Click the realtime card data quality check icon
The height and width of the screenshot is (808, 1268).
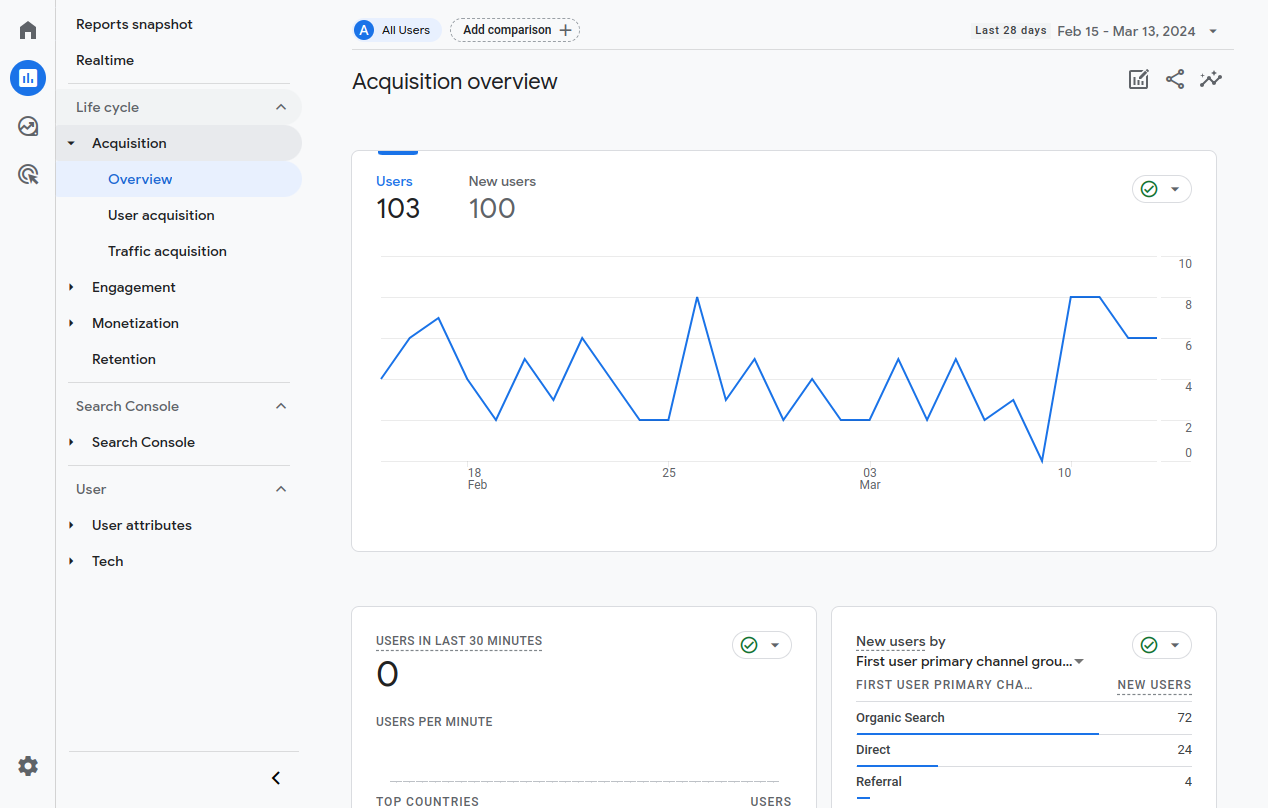point(749,645)
